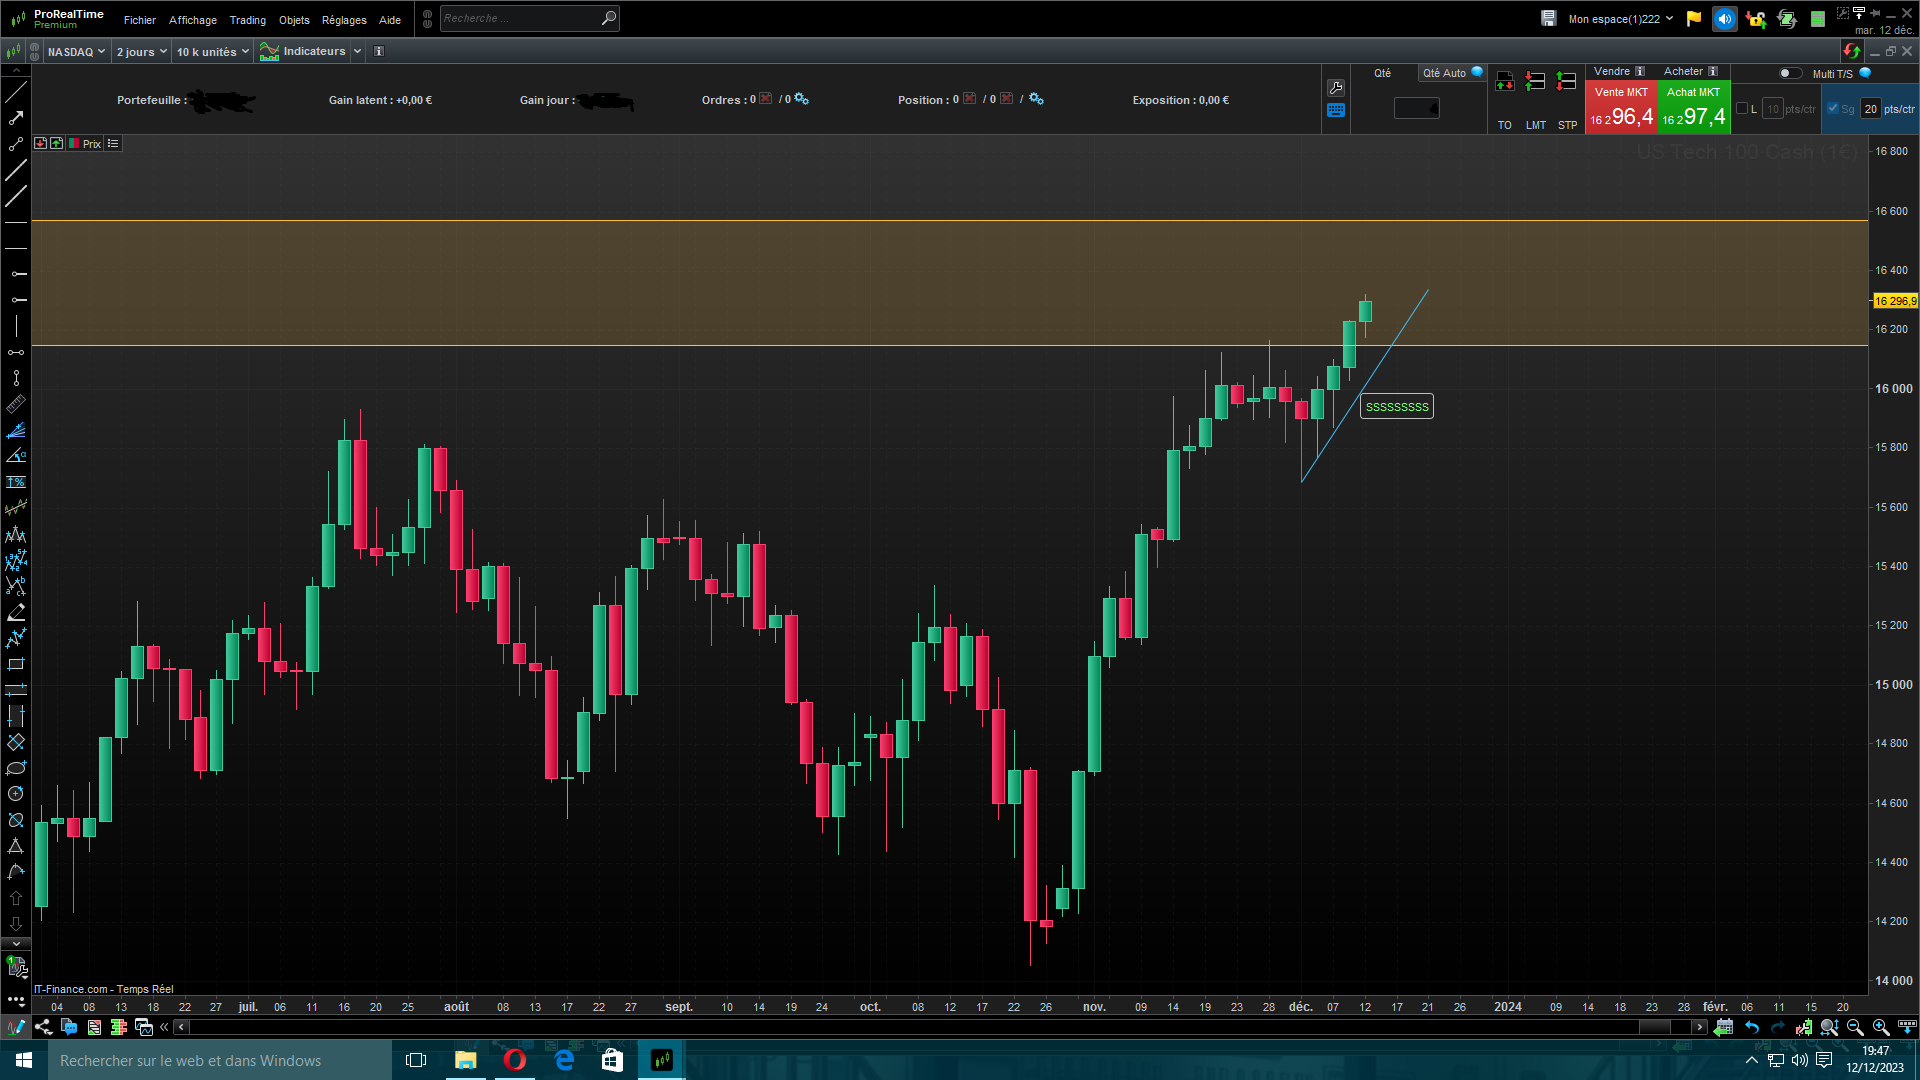Open the 2 jours timeframe dropdown
Screen dimensions: 1920x1080
[x=141, y=52]
